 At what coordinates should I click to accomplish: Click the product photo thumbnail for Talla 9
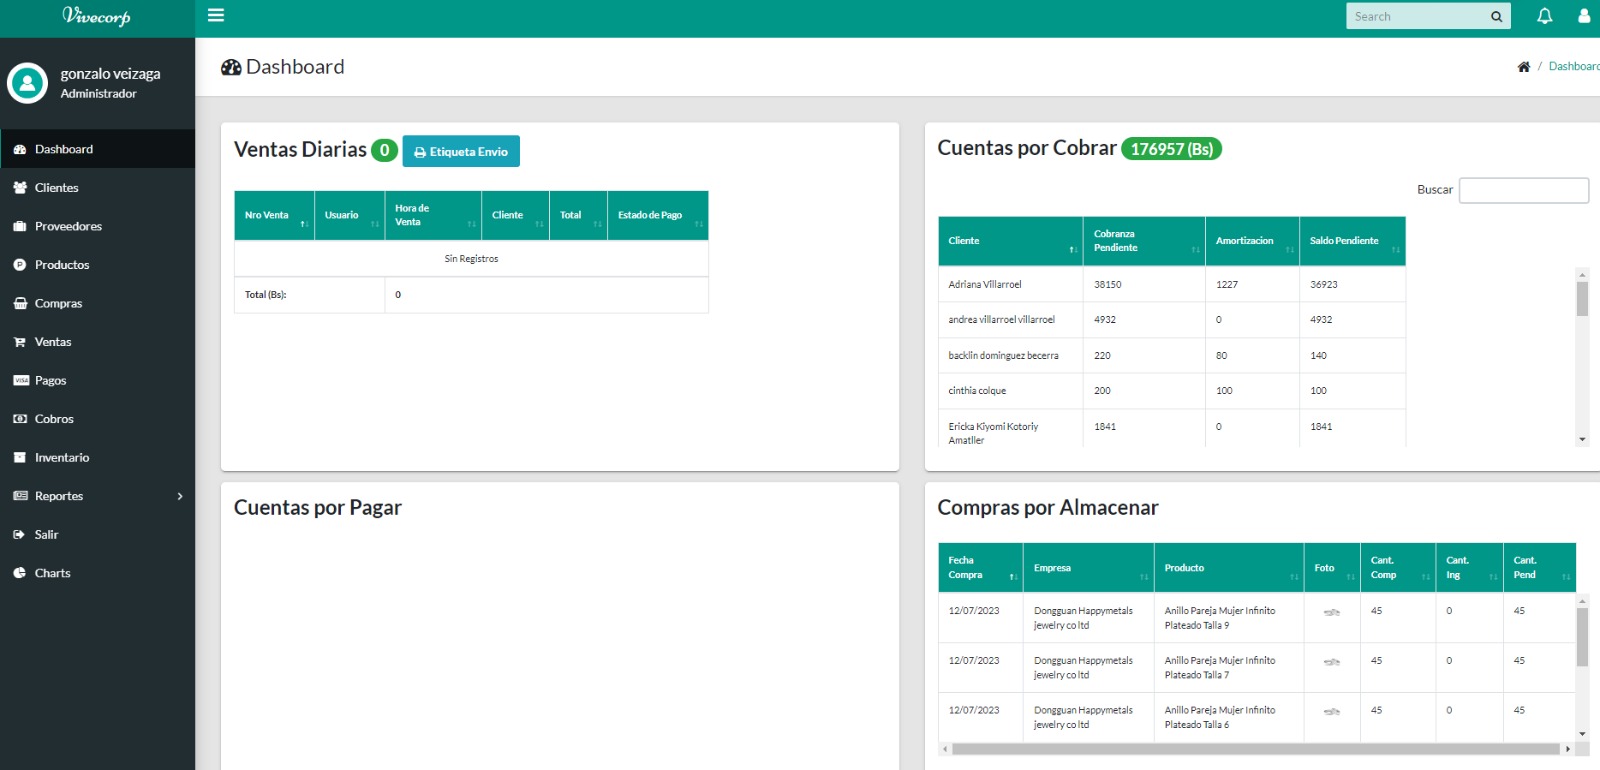[x=1331, y=612]
